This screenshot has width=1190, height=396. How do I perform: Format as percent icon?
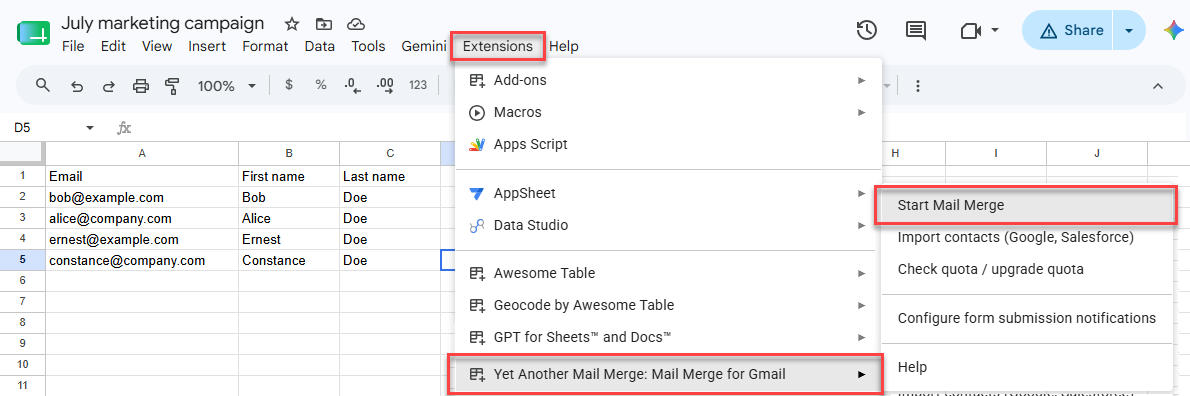[321, 85]
